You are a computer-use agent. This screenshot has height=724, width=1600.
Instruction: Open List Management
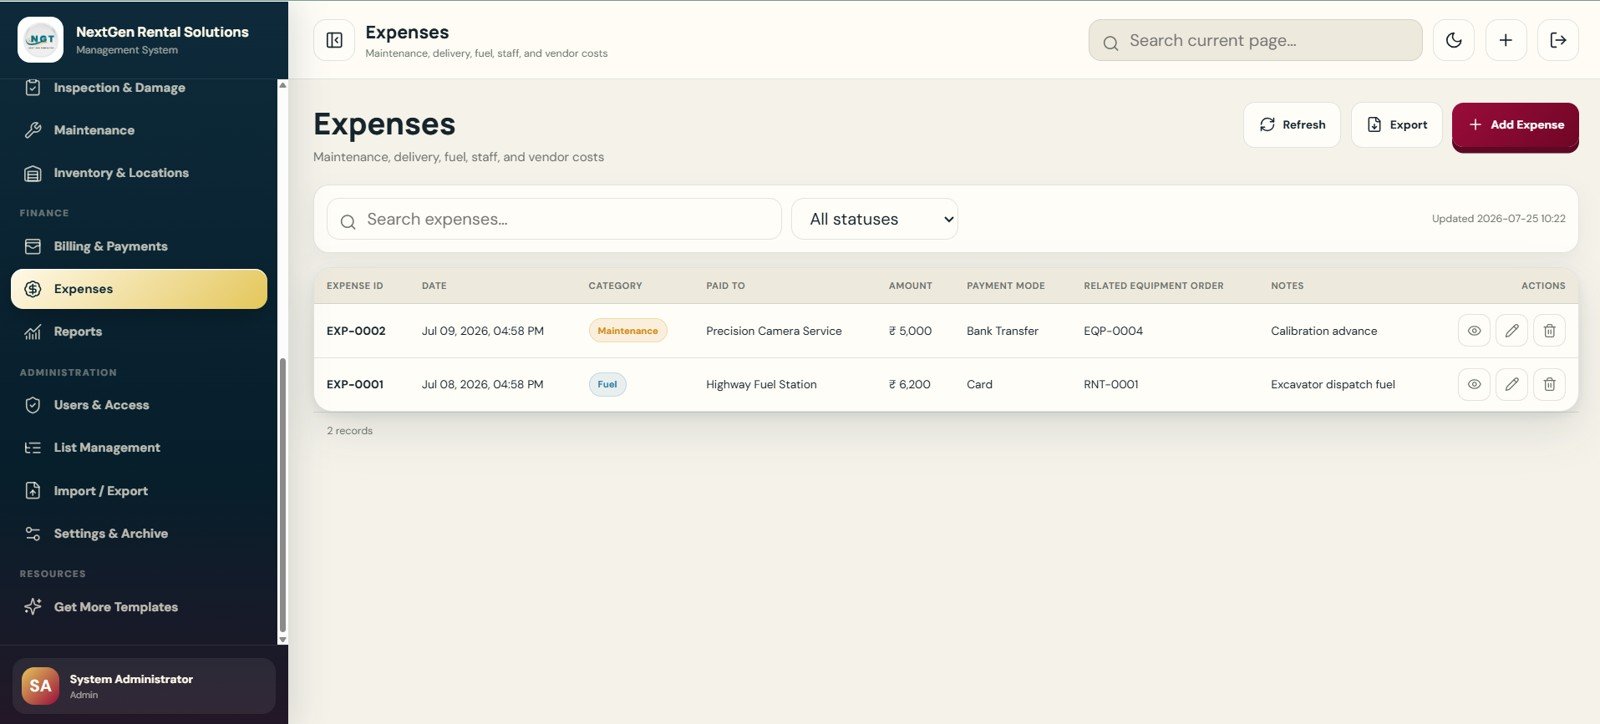coord(139,448)
